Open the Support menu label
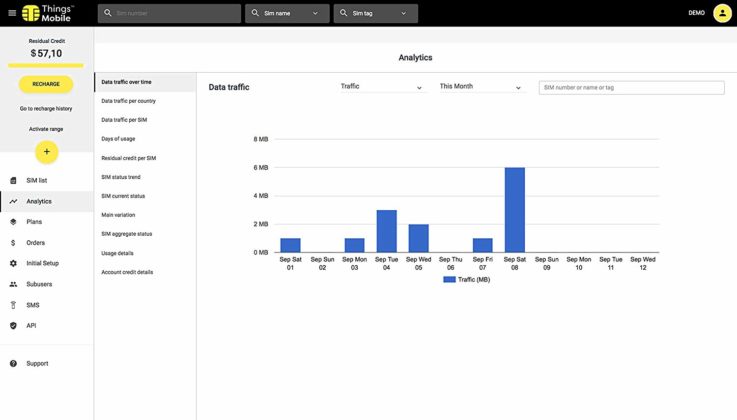Viewport: 737px width, 420px height. 37,364
